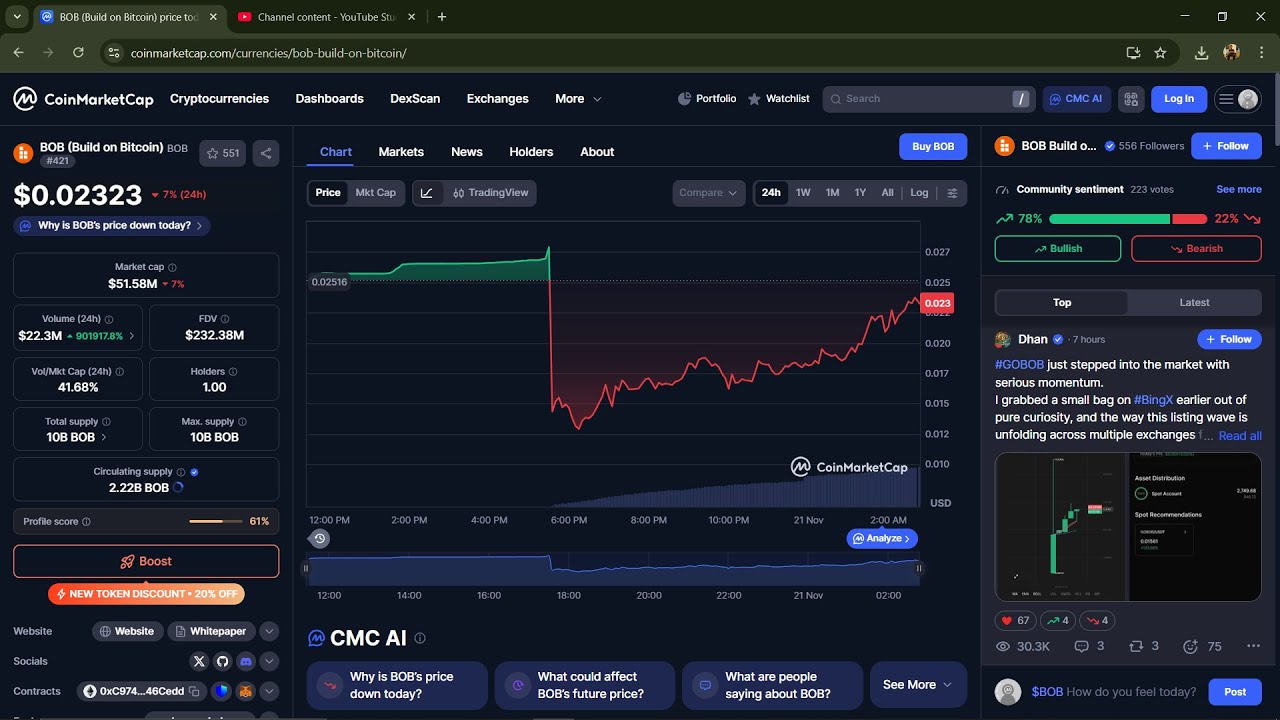This screenshot has height=720, width=1280.
Task: Open more options ellipsis on Dhan's post
Action: click(1253, 646)
